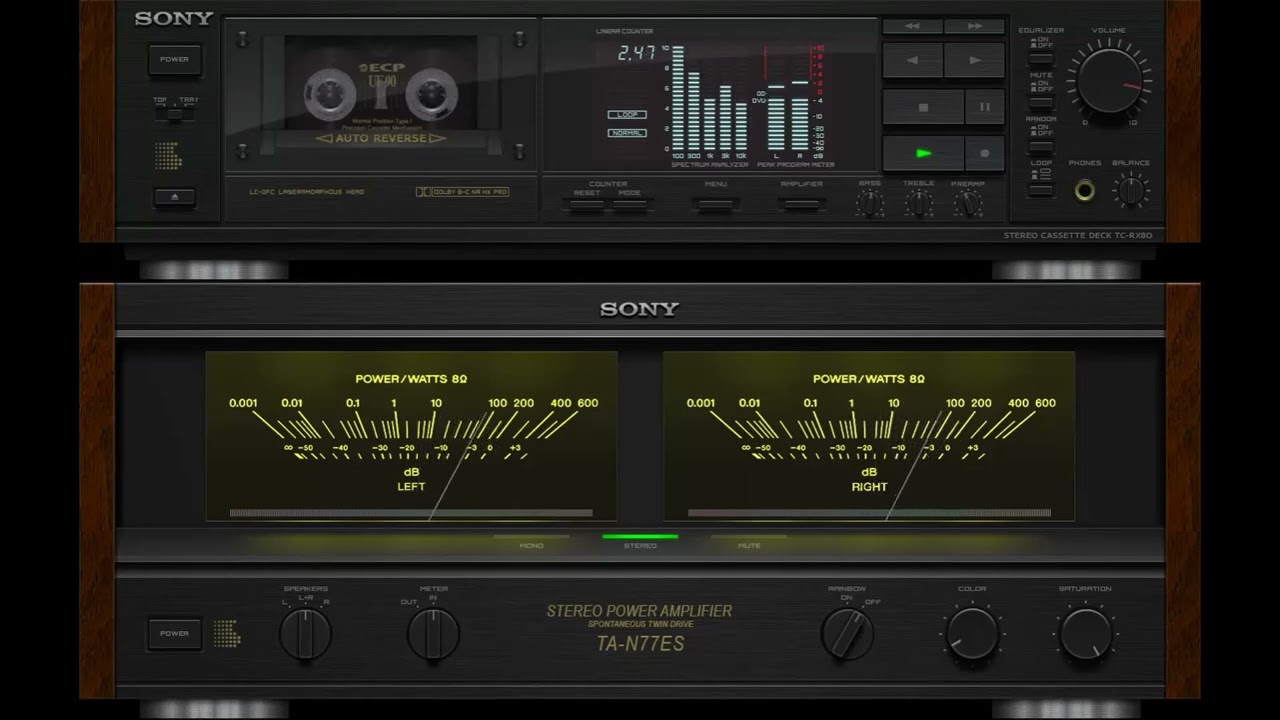Click the spectrum analyzer bars
Image resolution: width=1280 pixels, height=720 pixels.
click(710, 99)
